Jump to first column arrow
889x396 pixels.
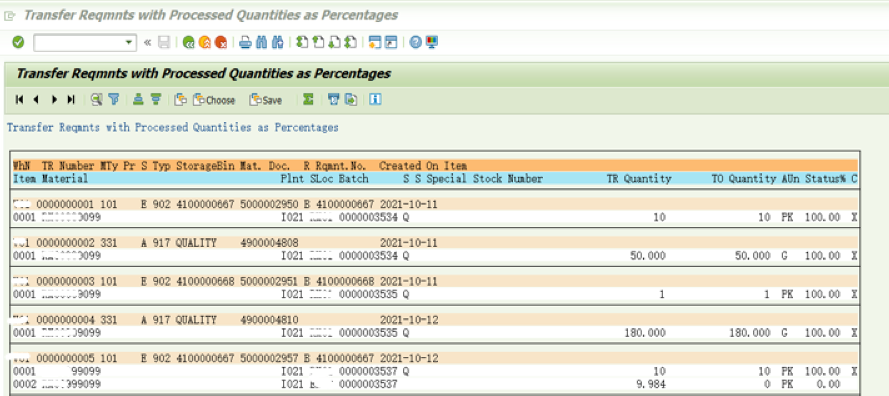pos(19,100)
